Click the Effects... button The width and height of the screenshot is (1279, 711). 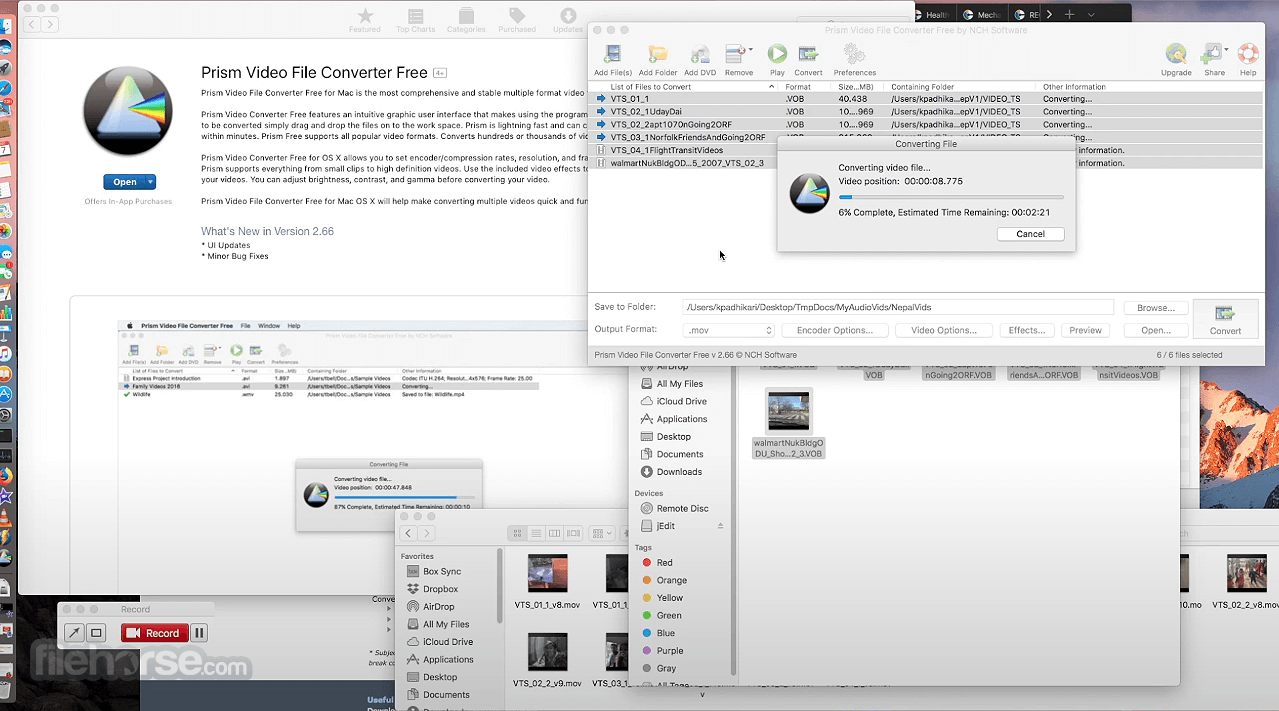1027,330
